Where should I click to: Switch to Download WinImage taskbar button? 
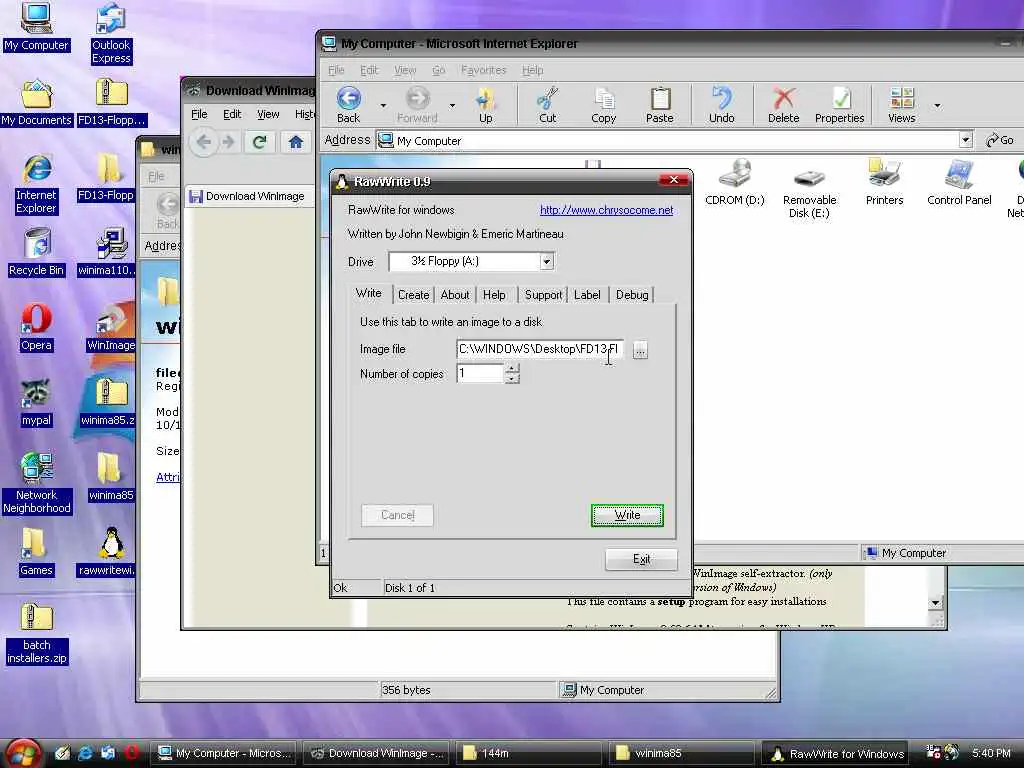click(377, 753)
